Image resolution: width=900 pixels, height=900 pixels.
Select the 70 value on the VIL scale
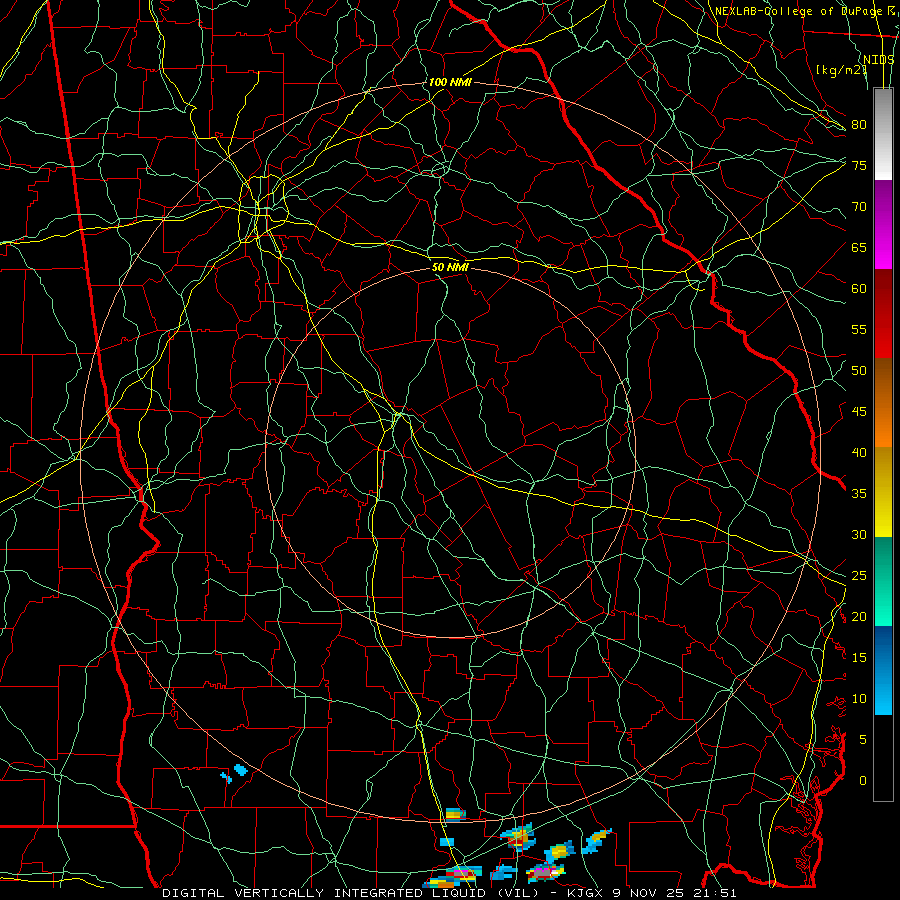click(x=859, y=207)
